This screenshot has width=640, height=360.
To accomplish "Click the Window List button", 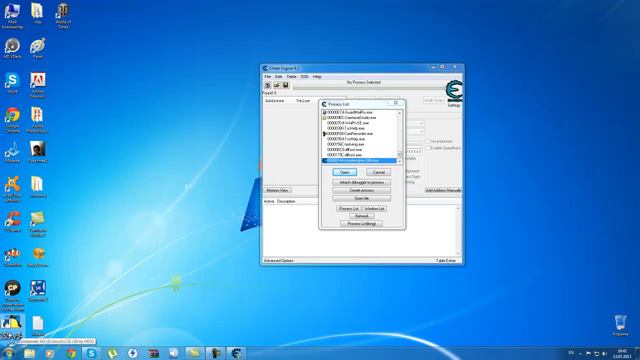I will pos(374,209).
